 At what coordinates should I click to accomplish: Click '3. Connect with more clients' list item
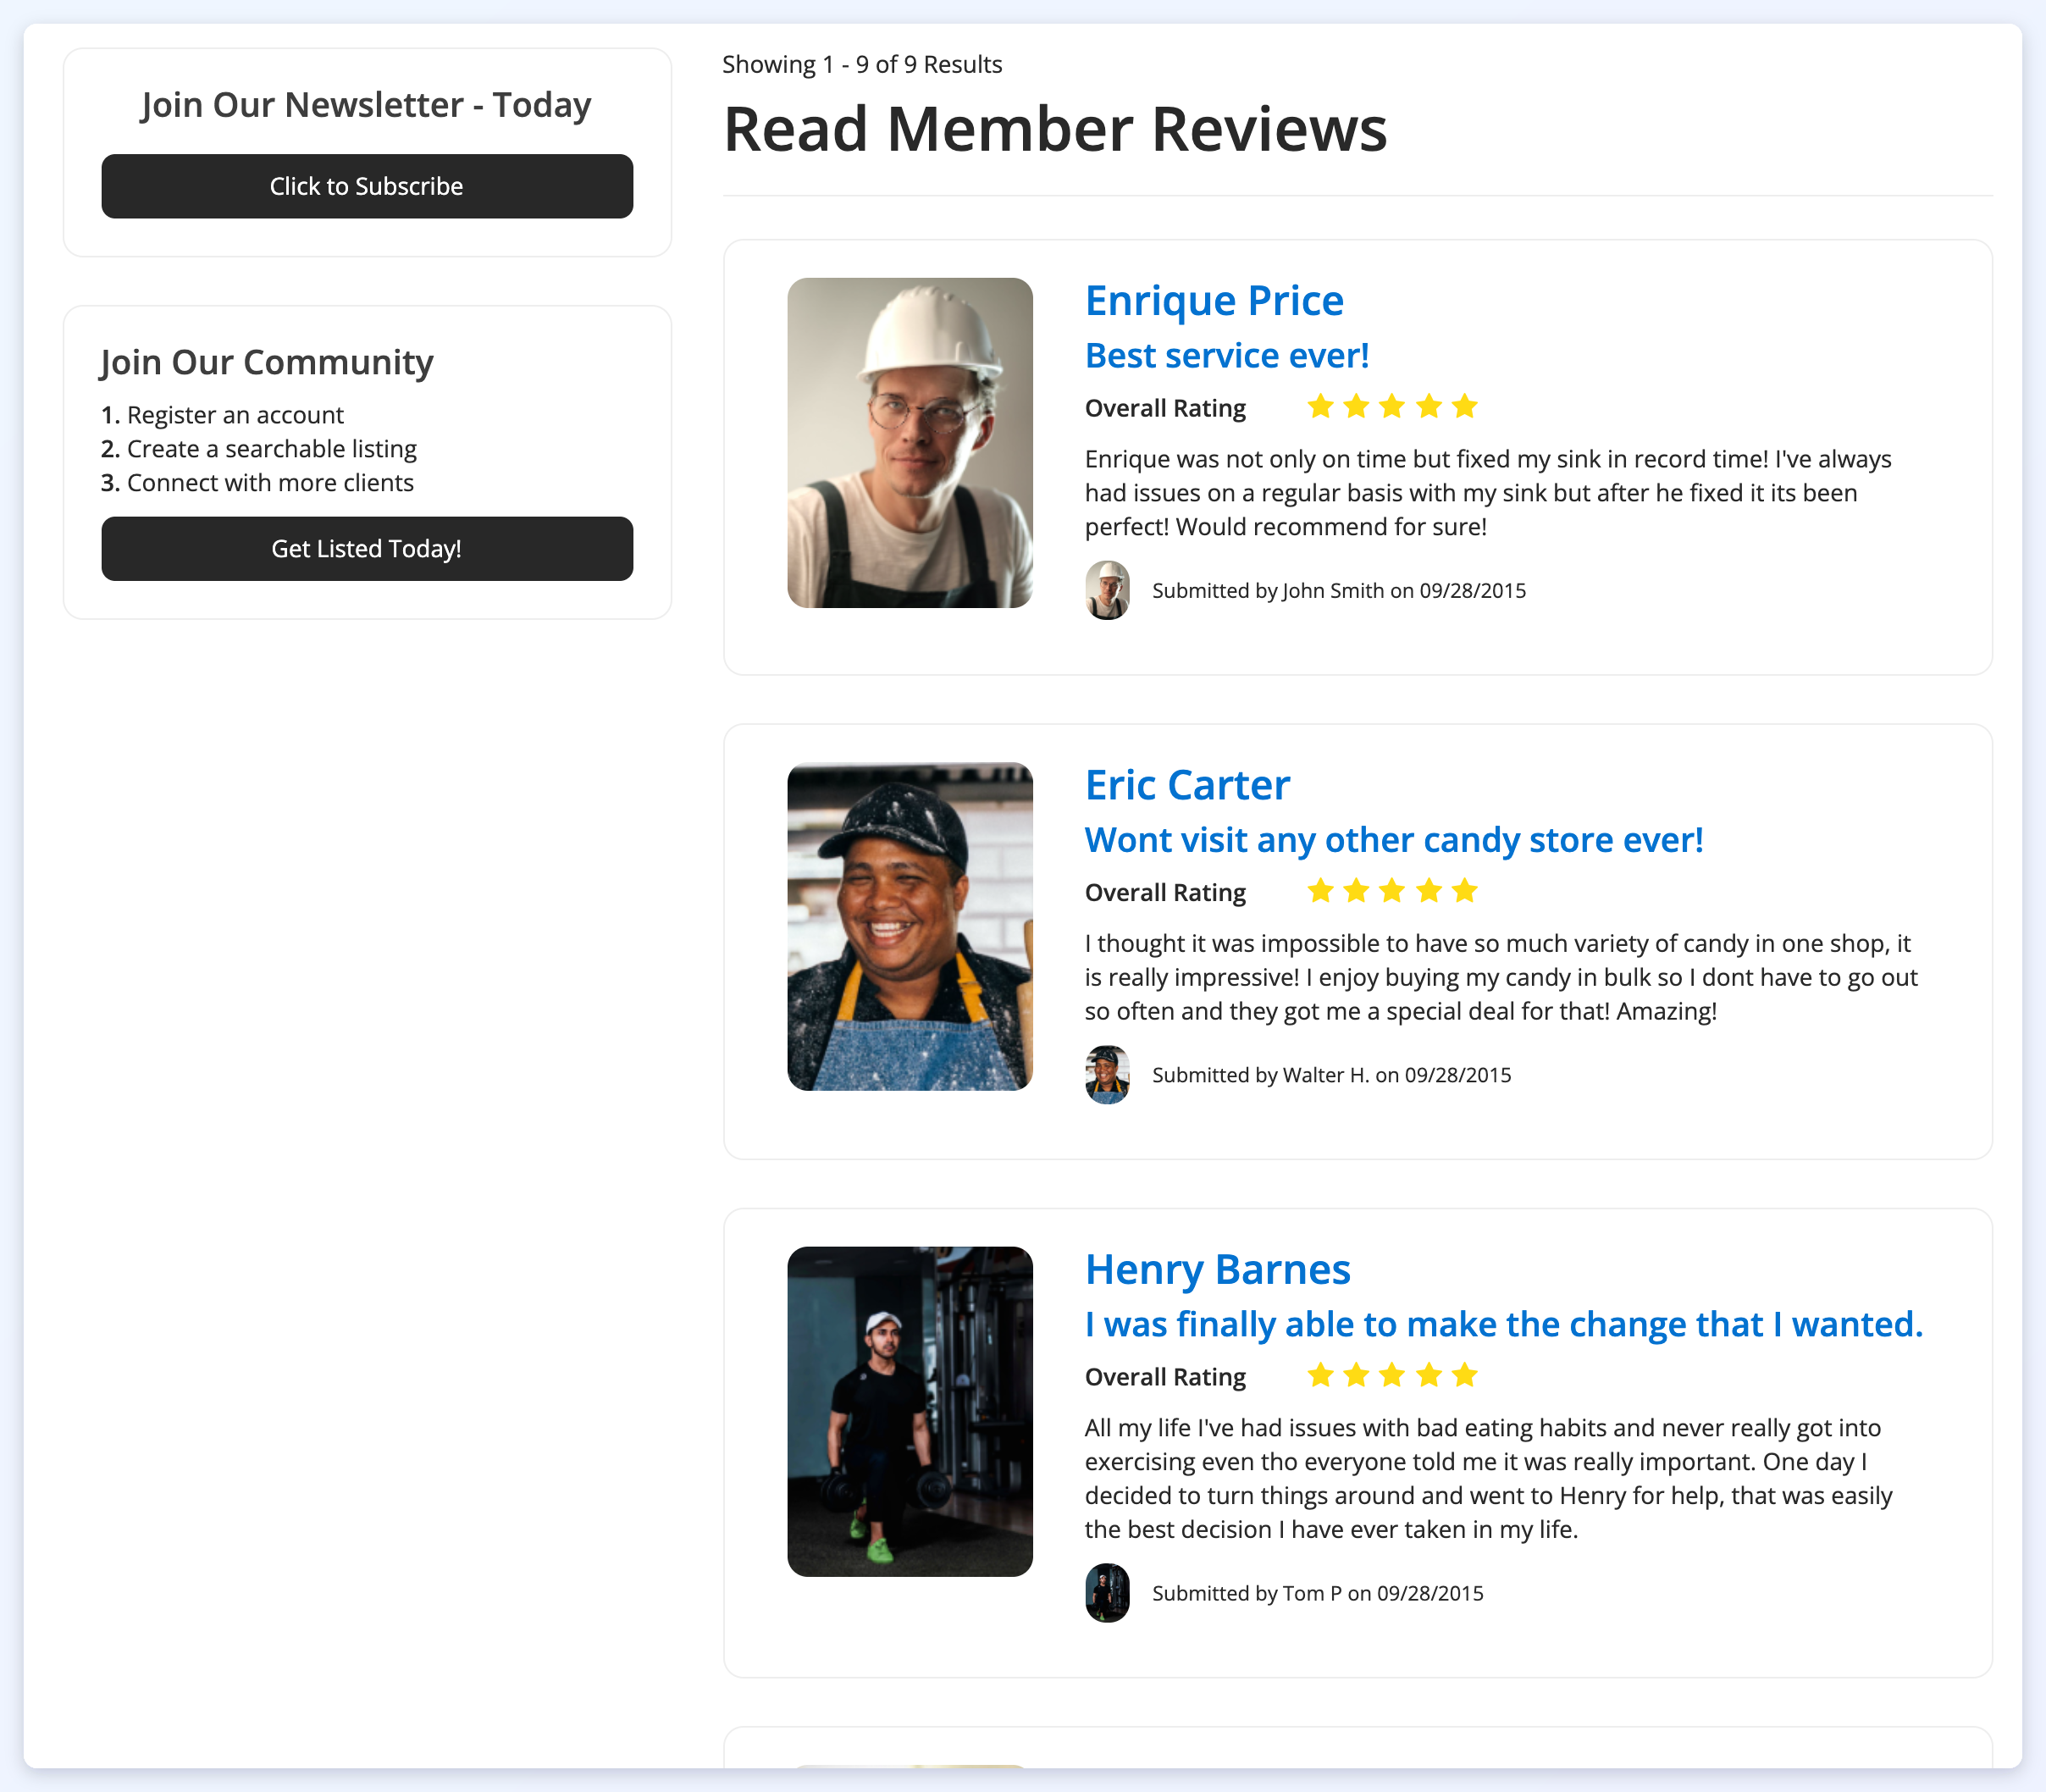pyautogui.click(x=257, y=483)
